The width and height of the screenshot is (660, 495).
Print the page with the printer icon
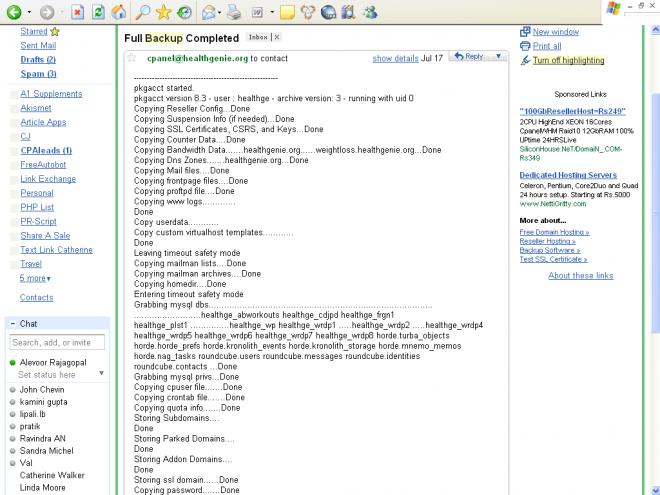pos(234,12)
